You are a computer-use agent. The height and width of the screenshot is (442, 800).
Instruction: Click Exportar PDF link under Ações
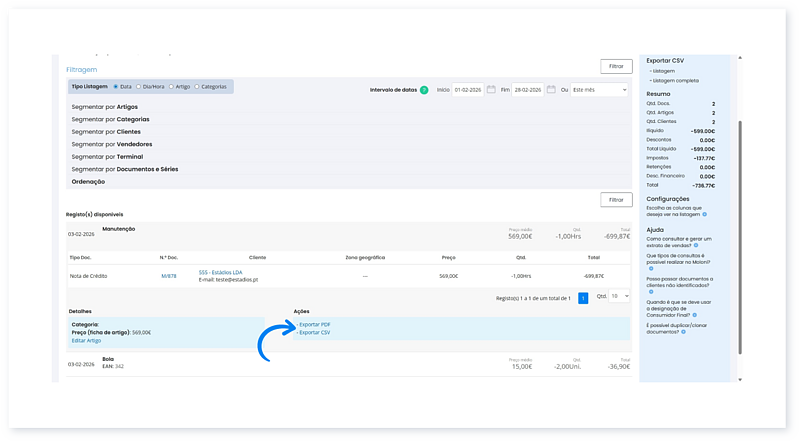pyautogui.click(x=315, y=325)
